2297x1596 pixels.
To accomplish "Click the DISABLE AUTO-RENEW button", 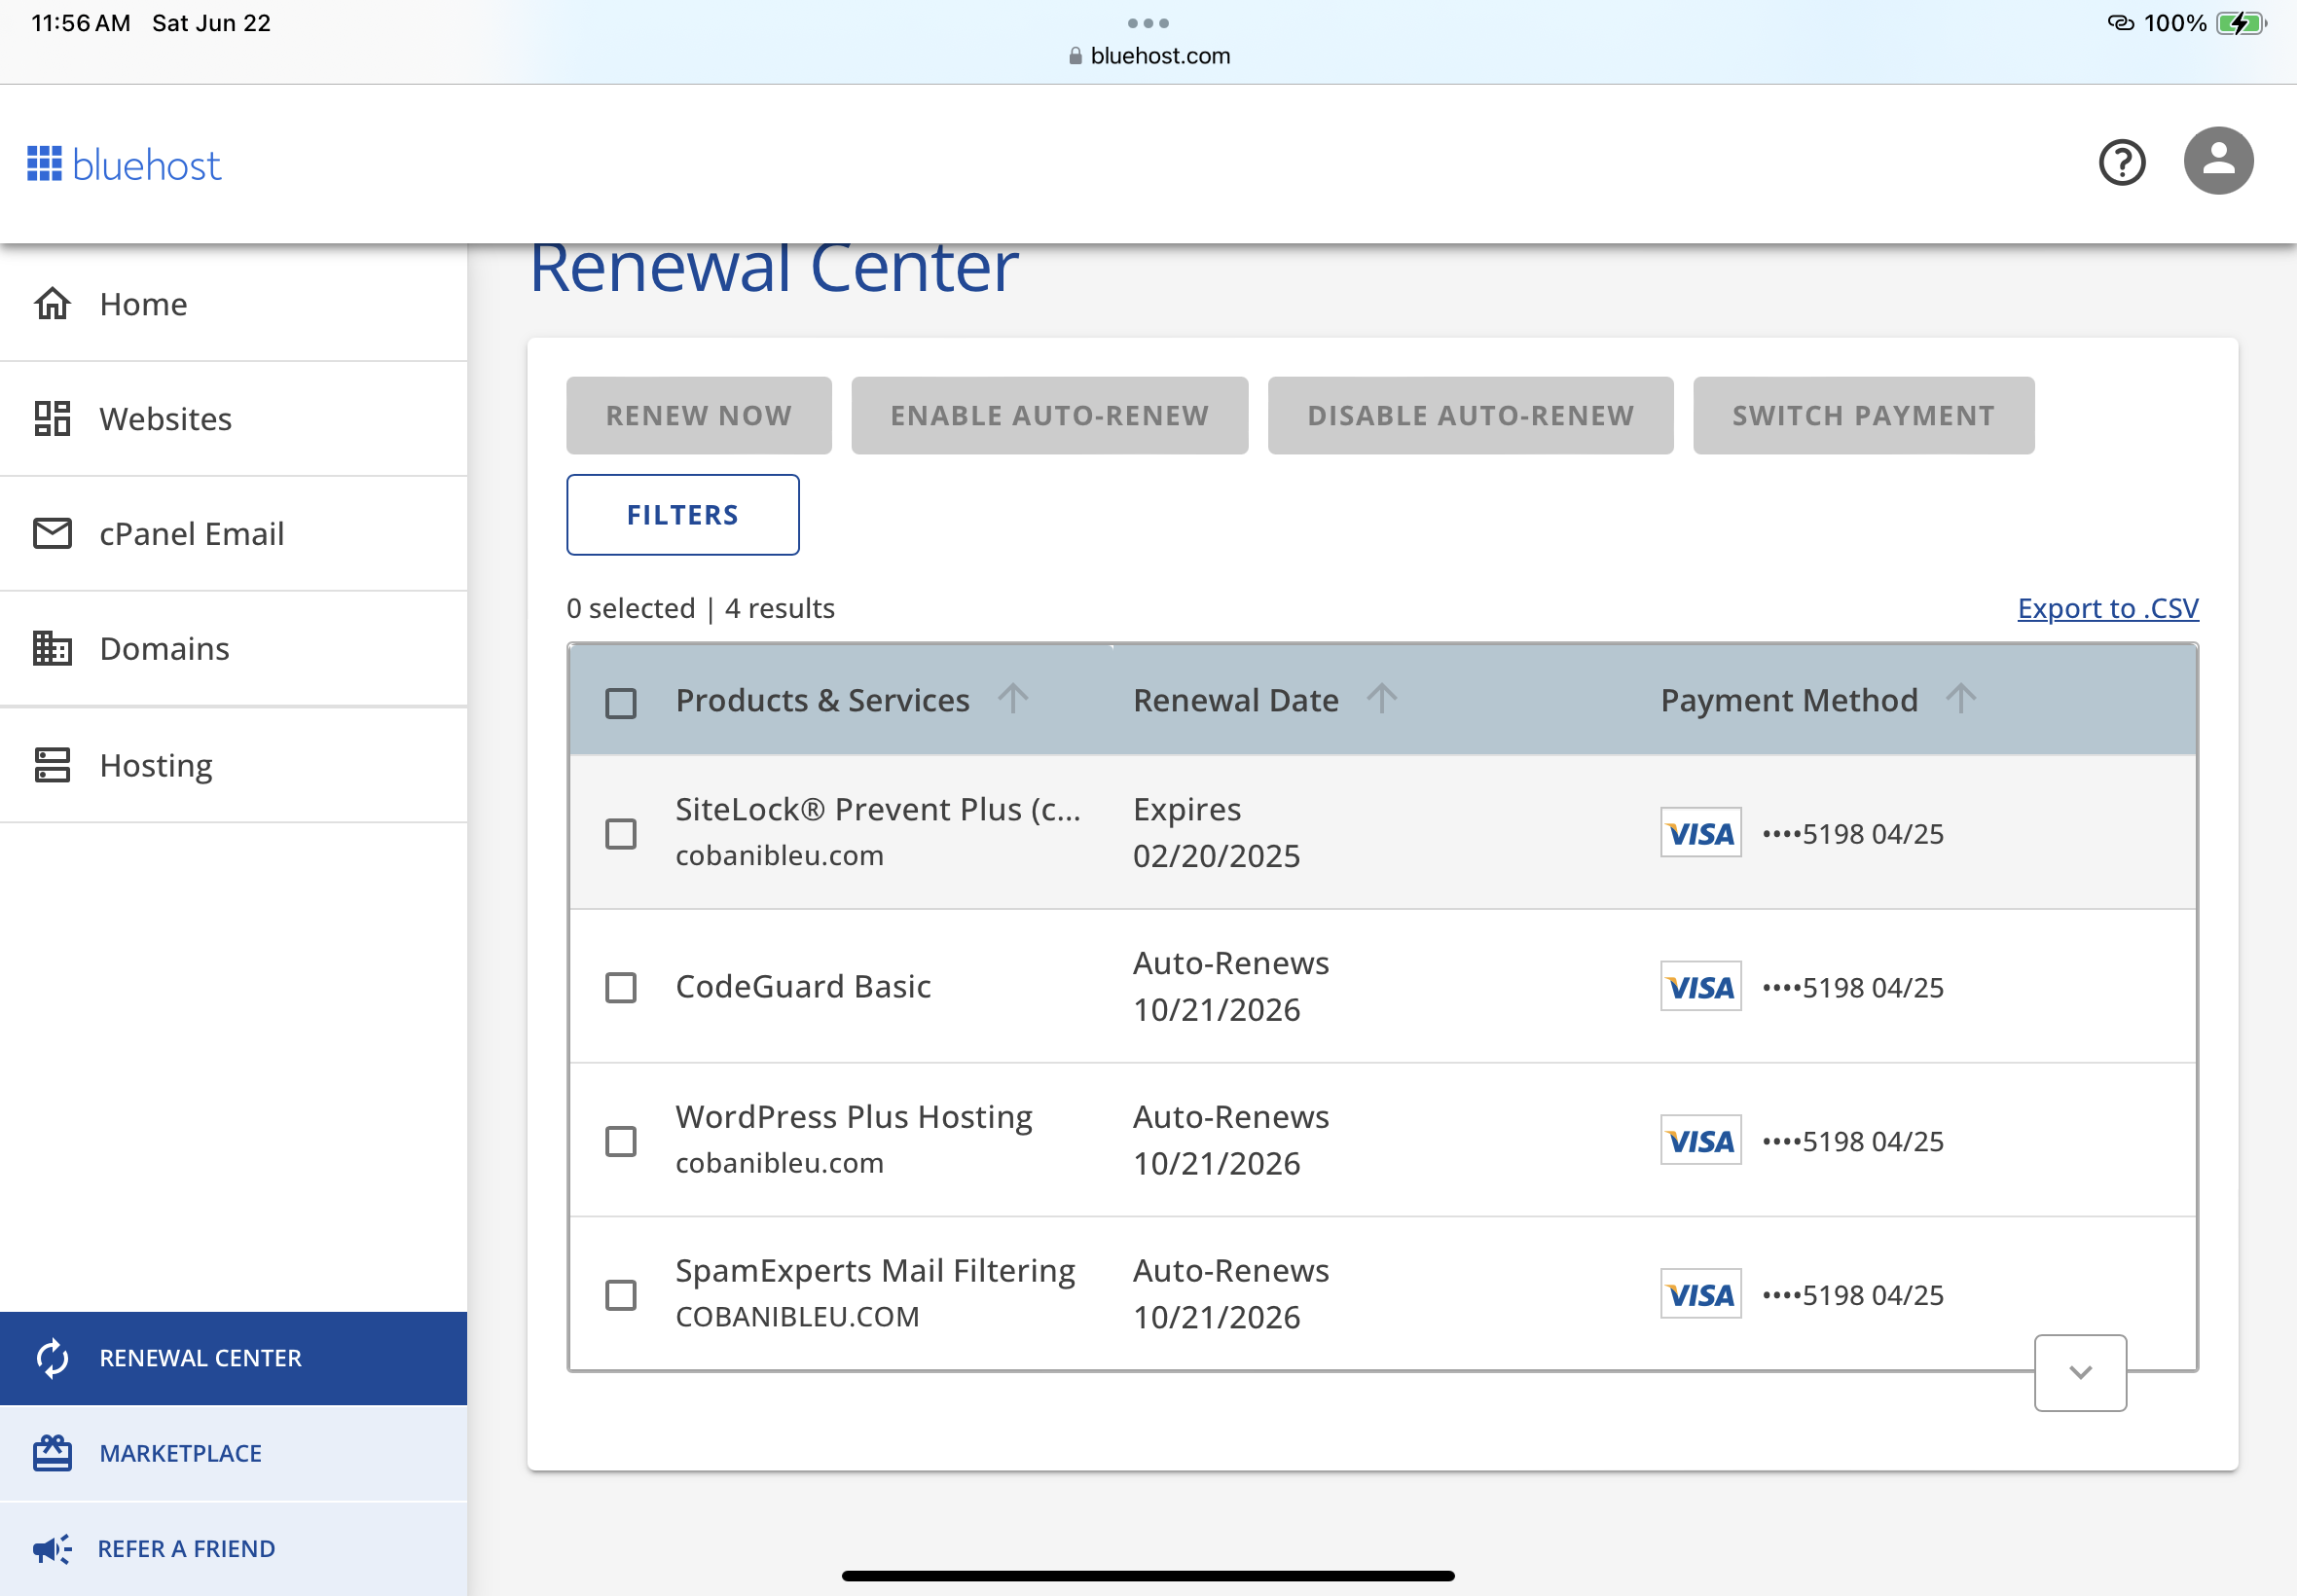I will 1470,415.
